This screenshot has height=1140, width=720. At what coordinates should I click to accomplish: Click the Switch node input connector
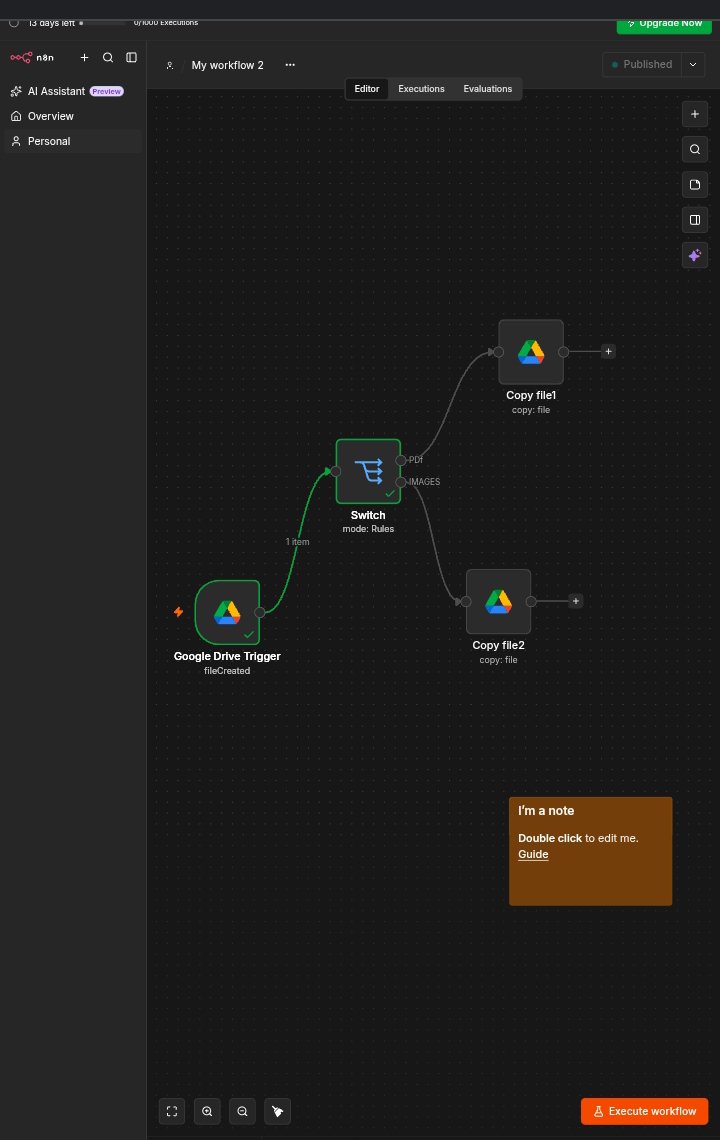click(335, 471)
